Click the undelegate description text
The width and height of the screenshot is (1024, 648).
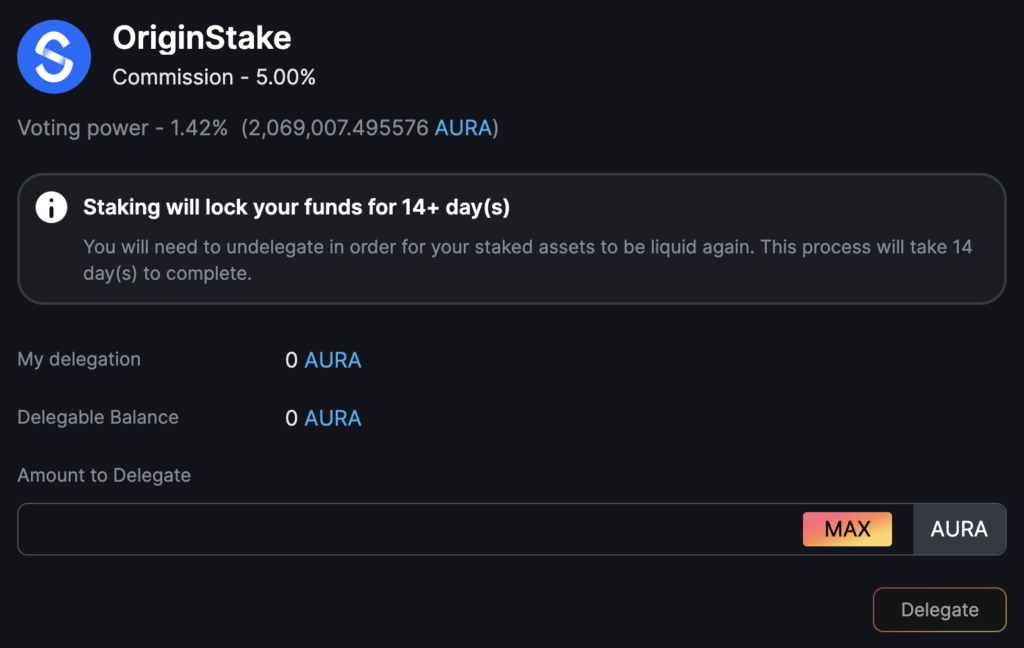528,260
